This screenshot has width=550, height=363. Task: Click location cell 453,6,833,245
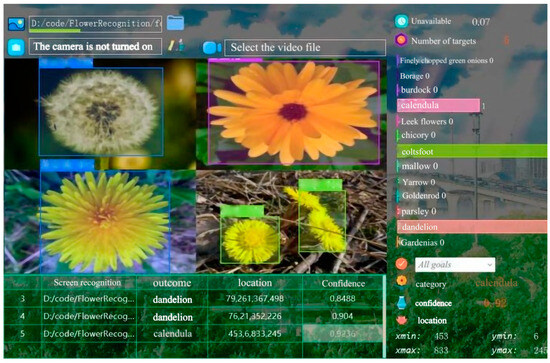[255, 334]
